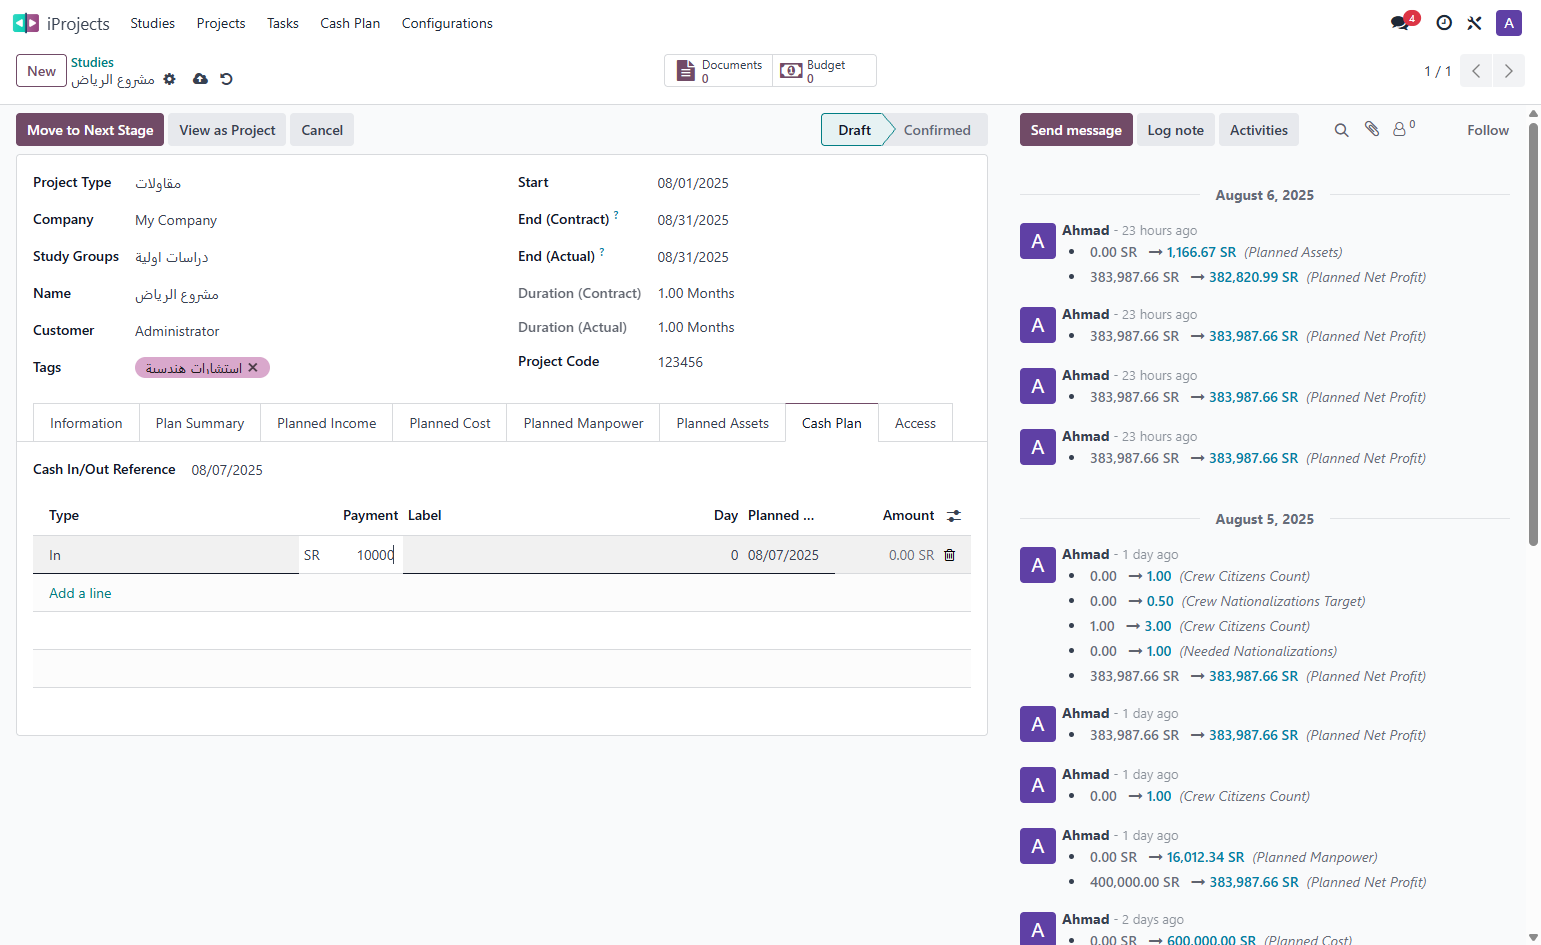This screenshot has width=1541, height=945.
Task: Switch to the Planned Assets tab
Action: [723, 423]
